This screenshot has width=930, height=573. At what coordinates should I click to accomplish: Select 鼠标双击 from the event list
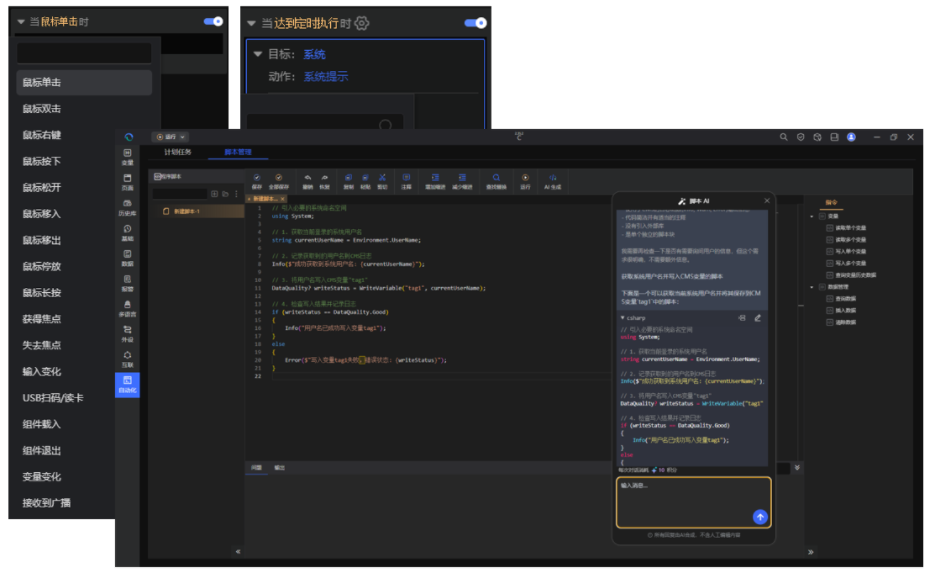pyautogui.click(x=42, y=108)
